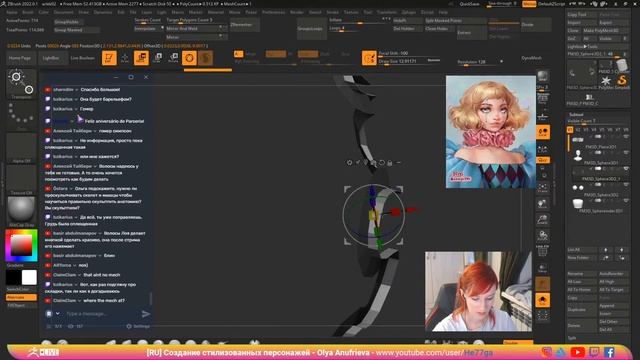Click the gizmo settings gear icon above manipulator

tap(349, 162)
